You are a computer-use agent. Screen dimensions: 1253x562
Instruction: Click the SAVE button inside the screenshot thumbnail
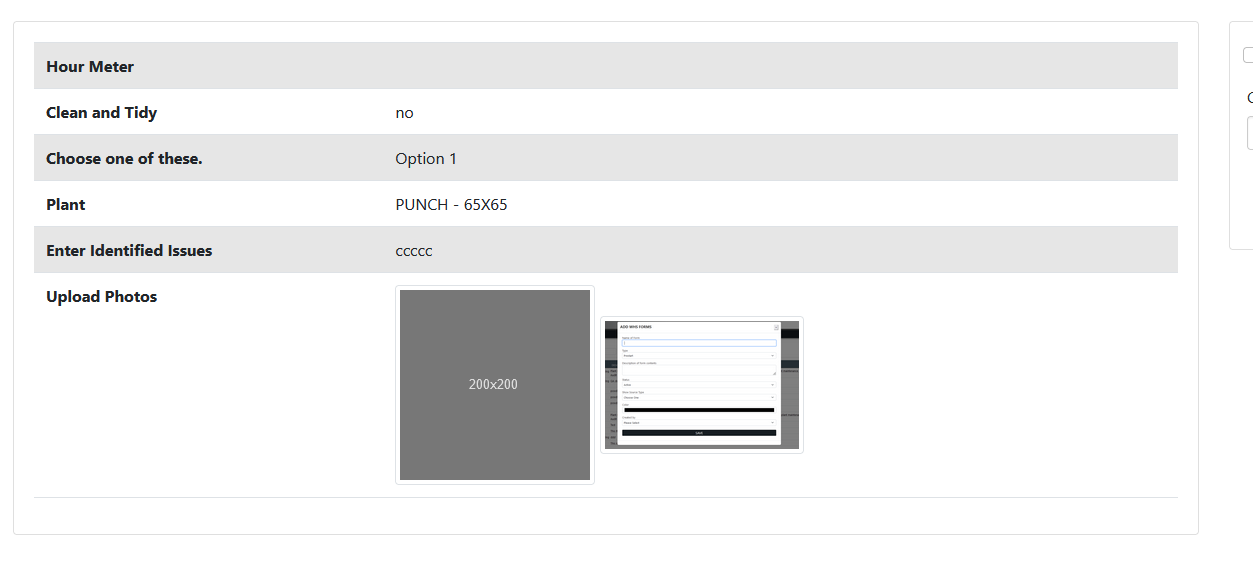click(x=699, y=433)
